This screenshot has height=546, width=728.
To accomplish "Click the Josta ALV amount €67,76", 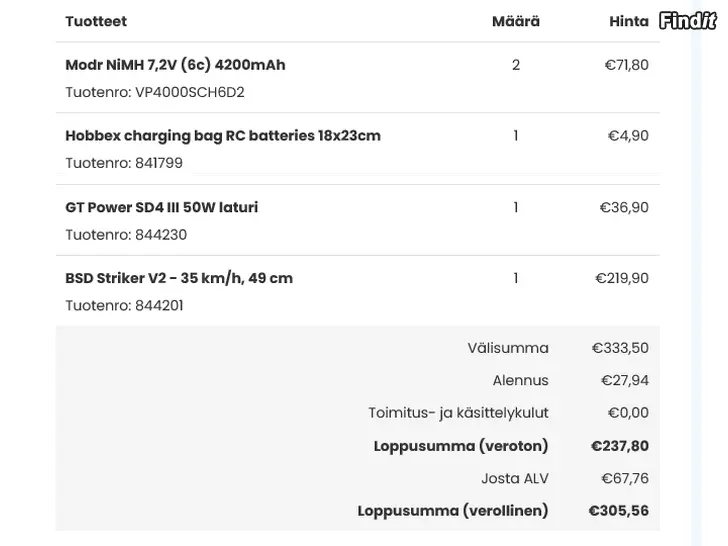I will (624, 478).
